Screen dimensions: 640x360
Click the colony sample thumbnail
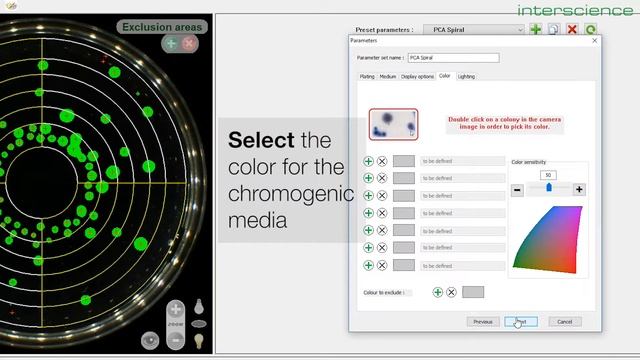coord(393,124)
